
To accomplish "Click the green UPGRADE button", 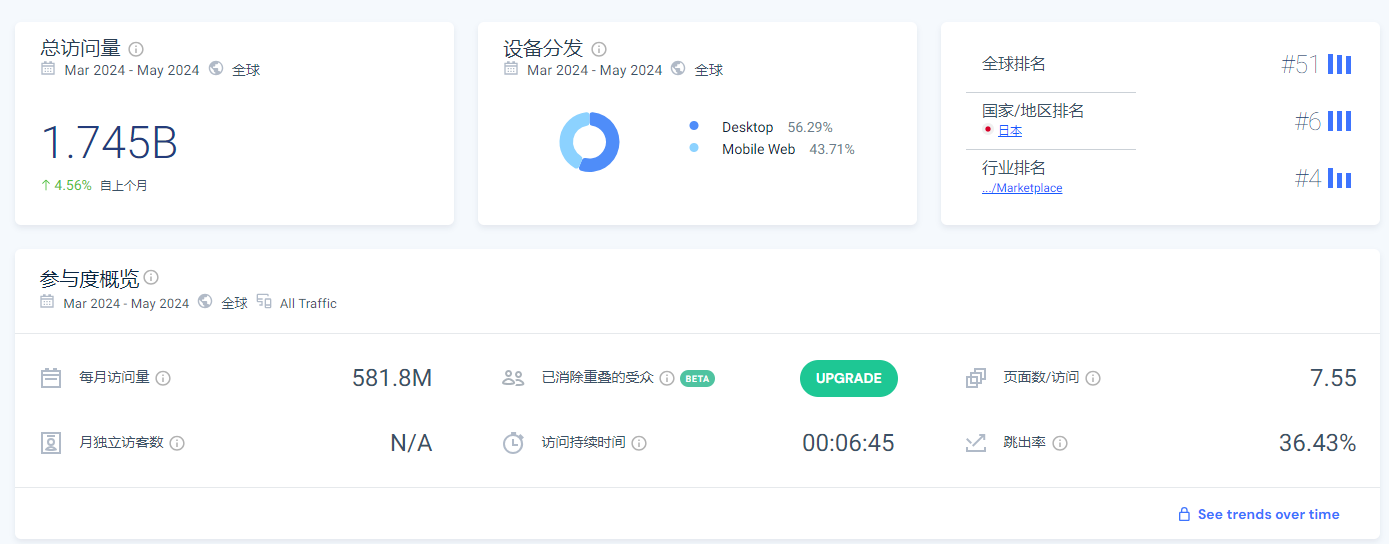I will [849, 378].
